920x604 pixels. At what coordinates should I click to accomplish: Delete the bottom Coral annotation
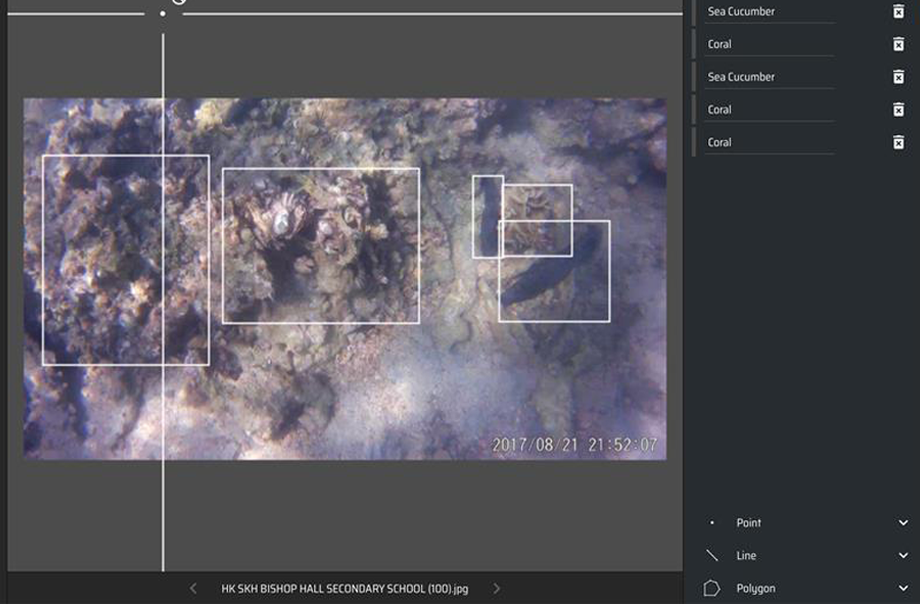coord(898,142)
